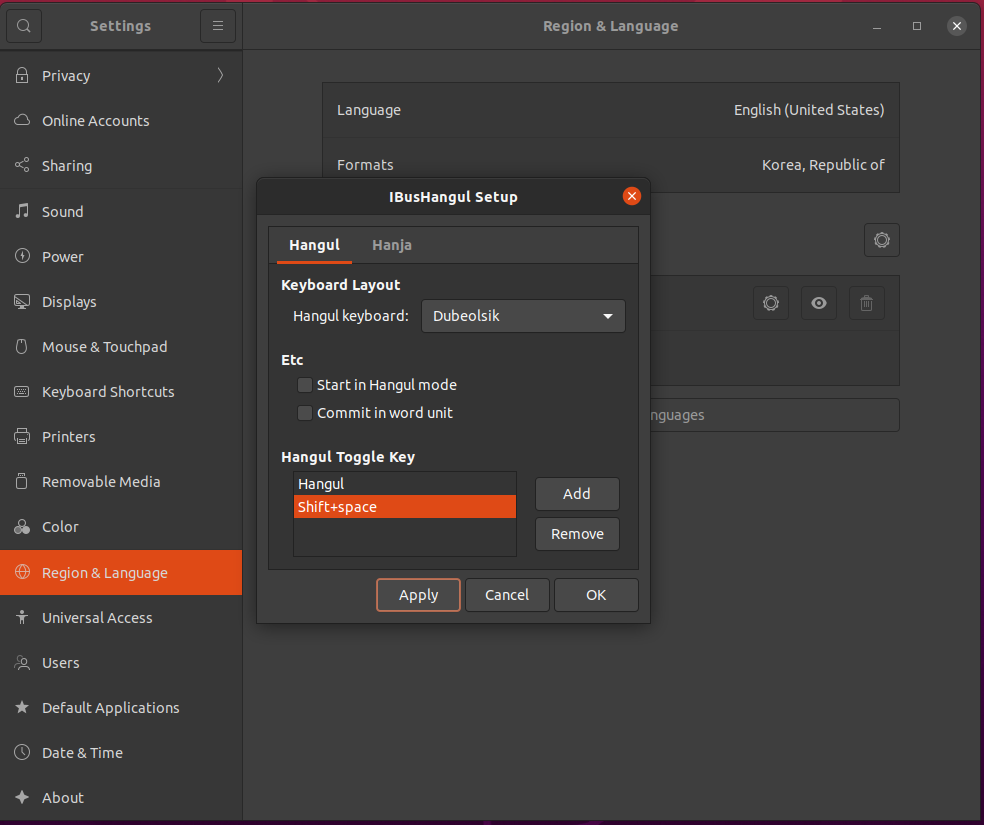Click the search icon in Settings header
The width and height of the screenshot is (984, 825).
(x=24, y=26)
